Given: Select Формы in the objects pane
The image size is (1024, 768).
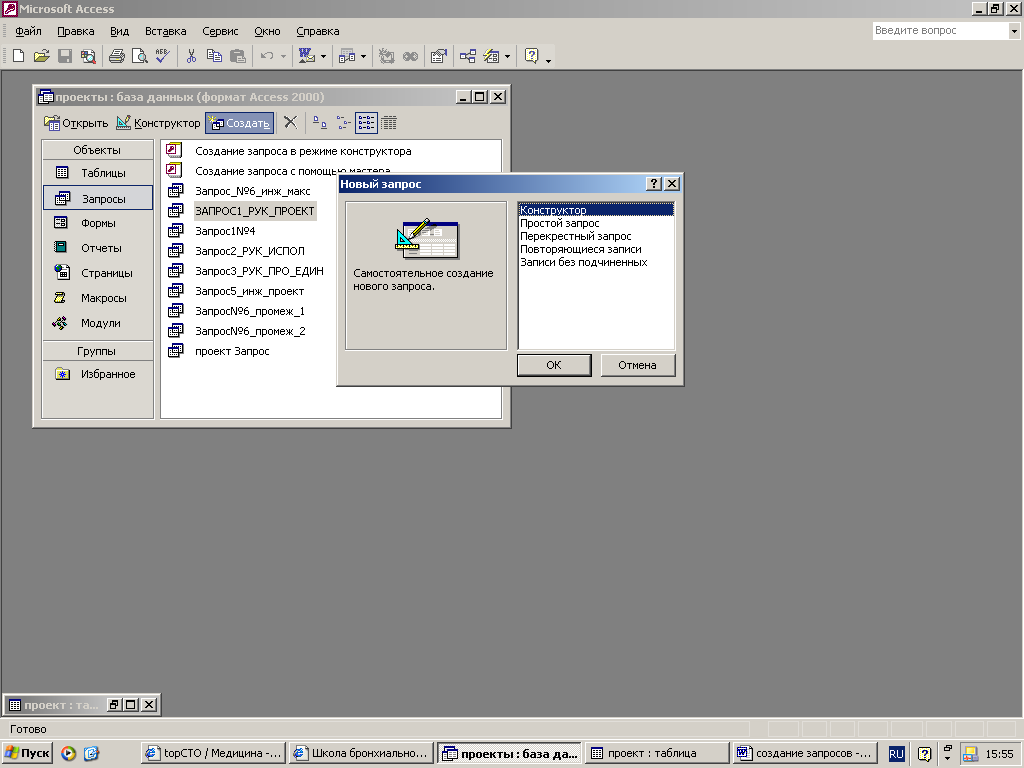Looking at the screenshot, I should point(98,223).
